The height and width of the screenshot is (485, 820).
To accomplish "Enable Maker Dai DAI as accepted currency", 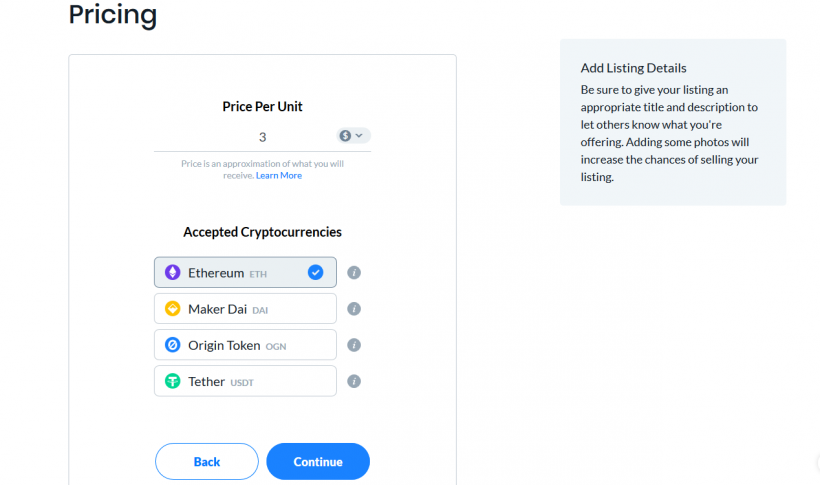I will click(245, 309).
